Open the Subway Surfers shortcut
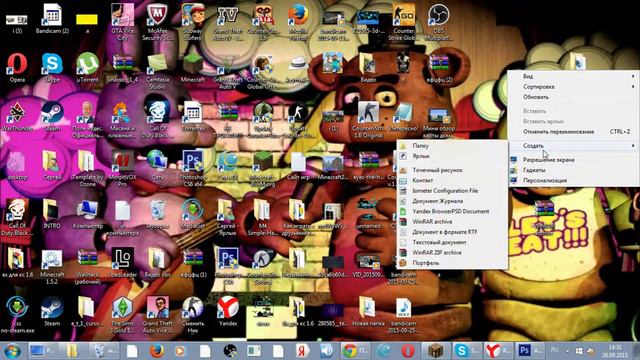640x360 pixels. pos(192,22)
